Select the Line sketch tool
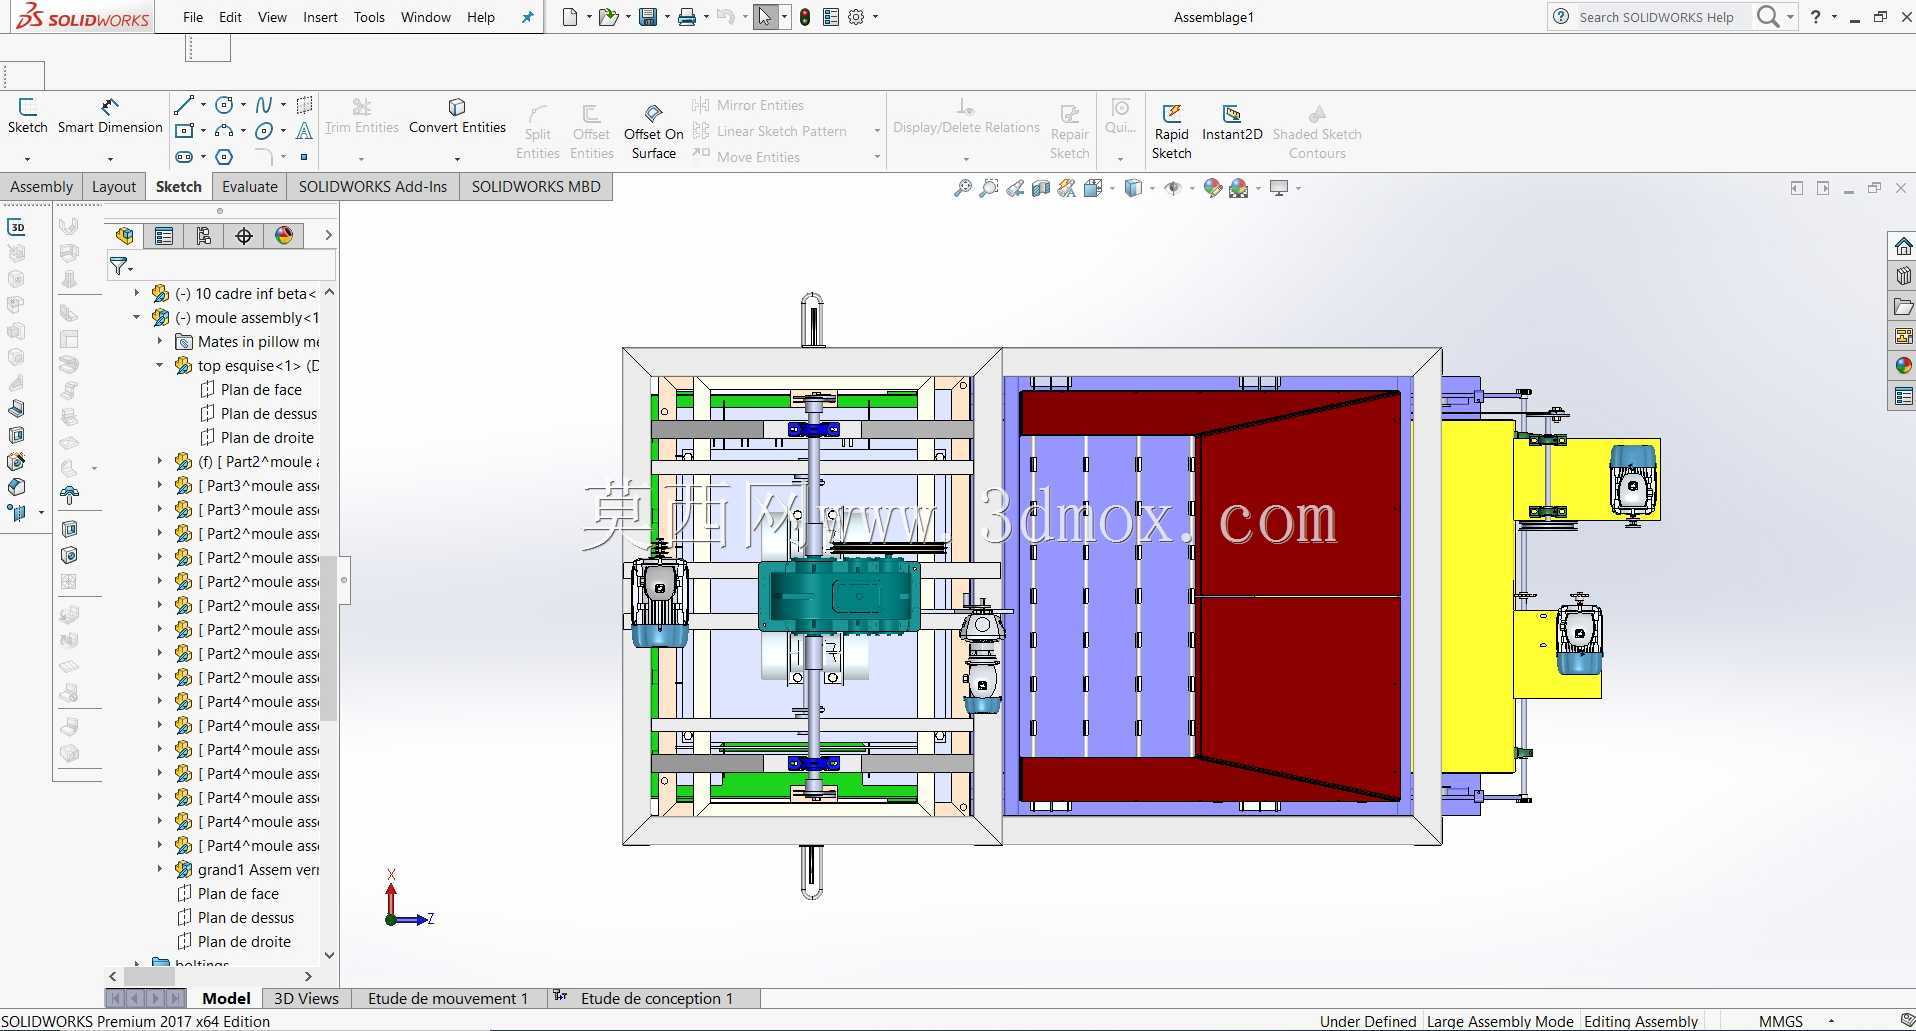1916x1031 pixels. click(x=184, y=105)
